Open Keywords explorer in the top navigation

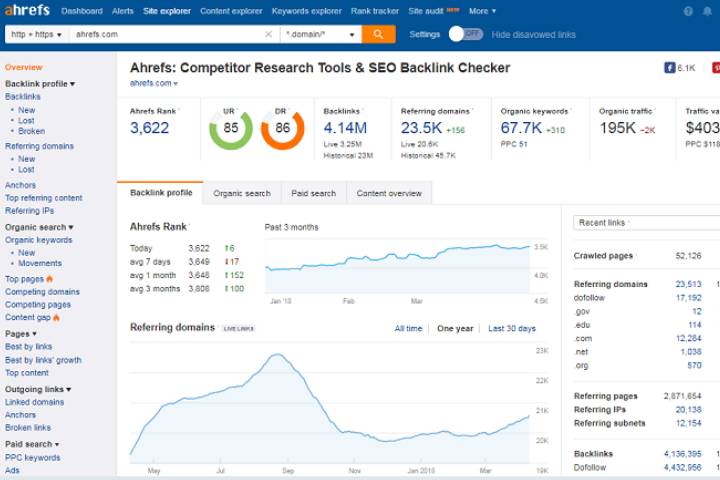pyautogui.click(x=307, y=11)
